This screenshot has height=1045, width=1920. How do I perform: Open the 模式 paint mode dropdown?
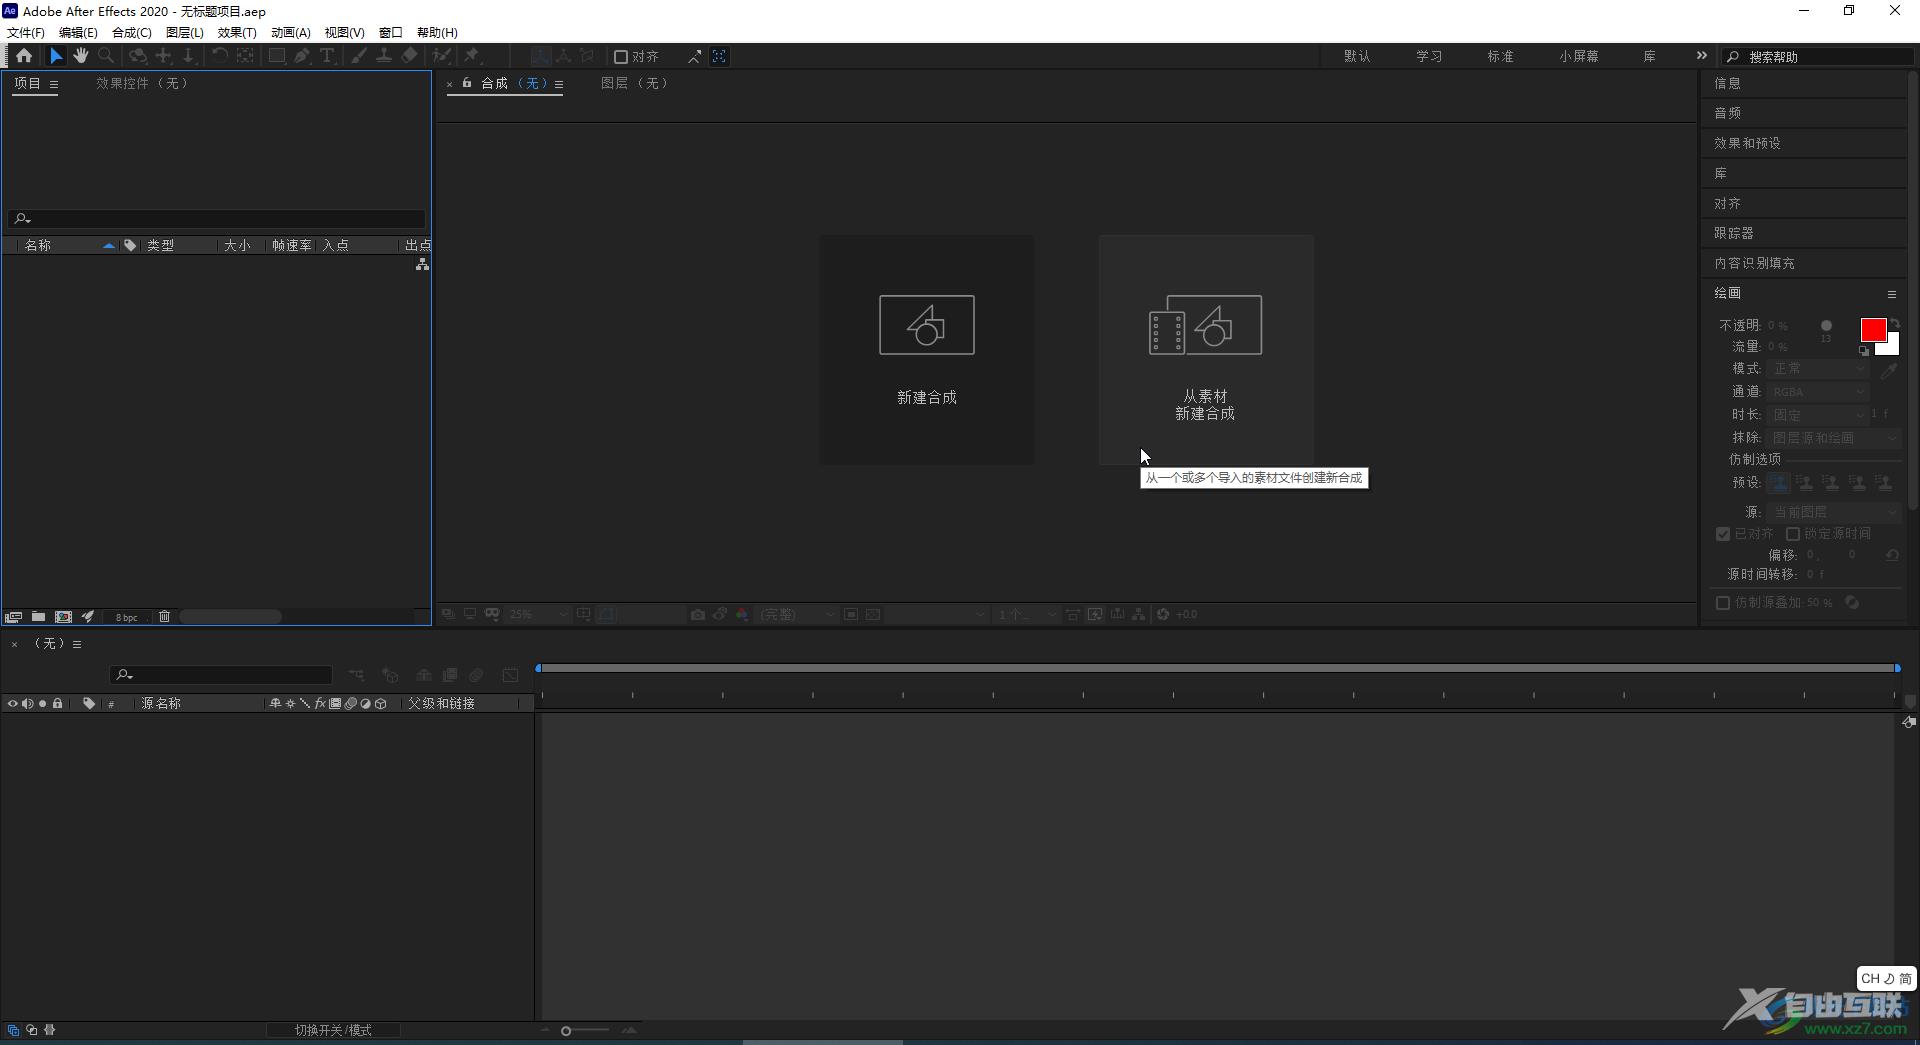(x=1817, y=369)
